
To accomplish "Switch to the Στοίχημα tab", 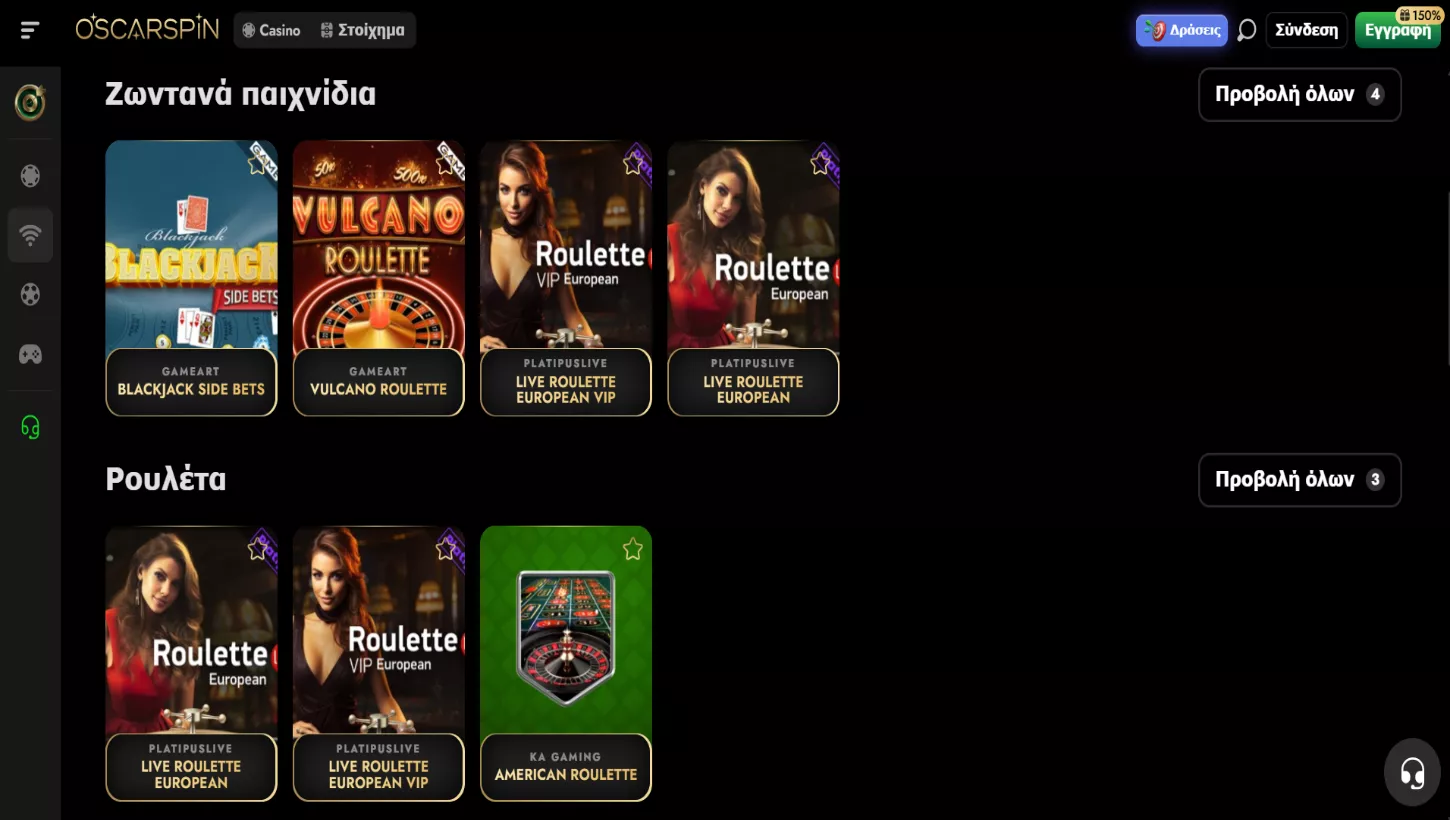I will coord(362,30).
